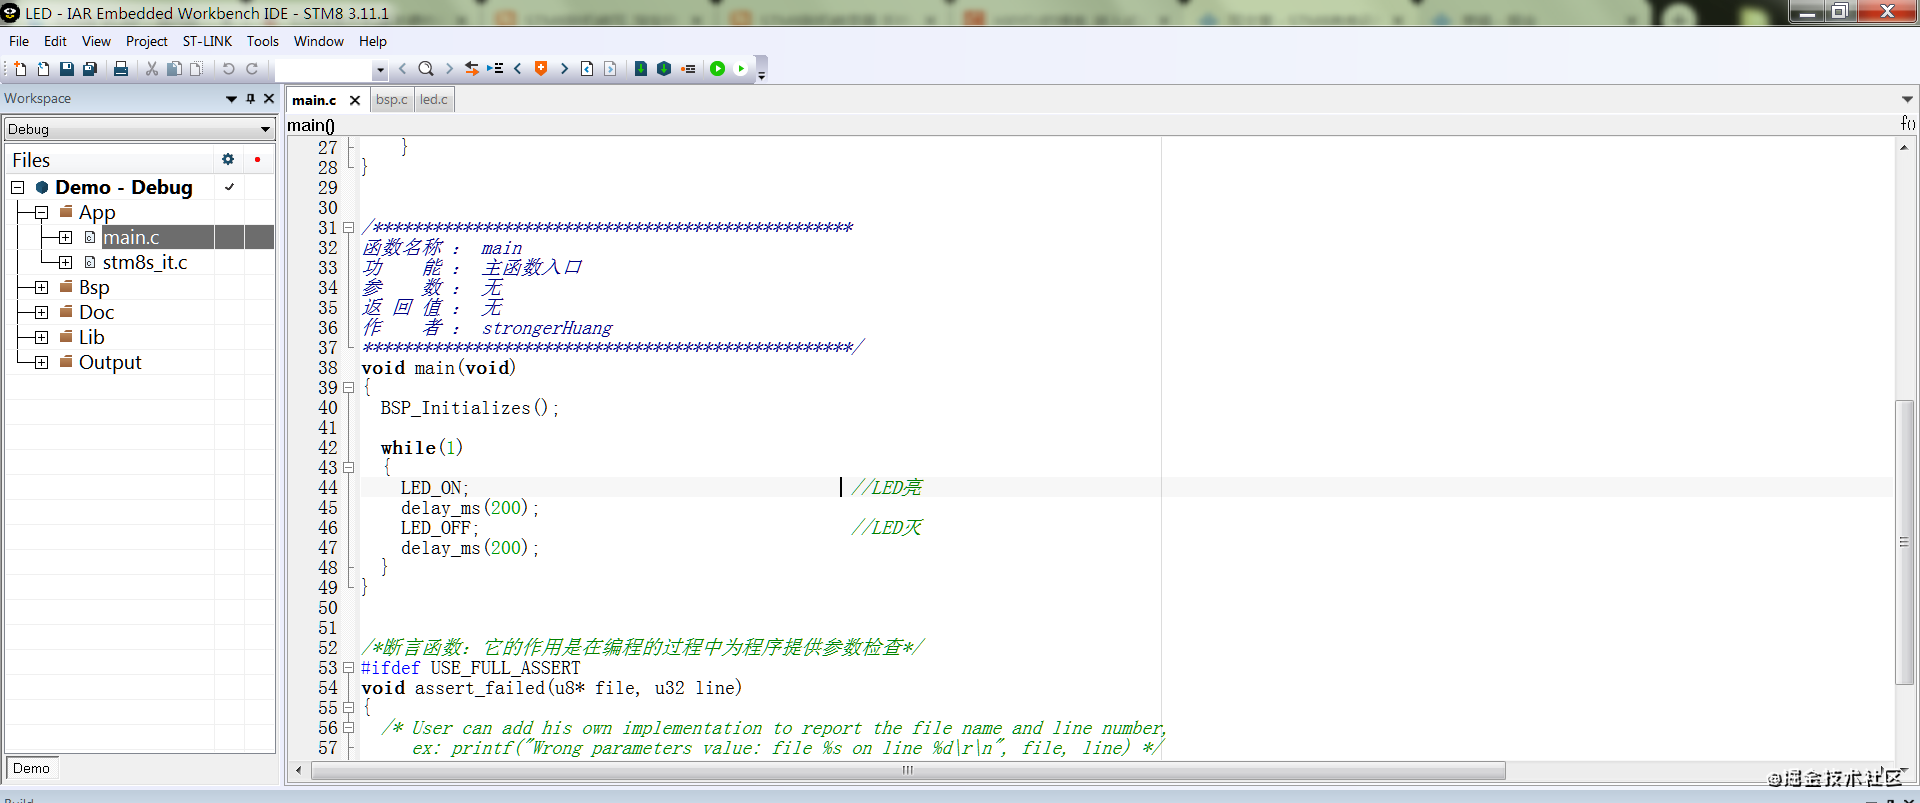The height and width of the screenshot is (803, 1920).
Task: Click Files column settings gear icon
Action: point(228,159)
